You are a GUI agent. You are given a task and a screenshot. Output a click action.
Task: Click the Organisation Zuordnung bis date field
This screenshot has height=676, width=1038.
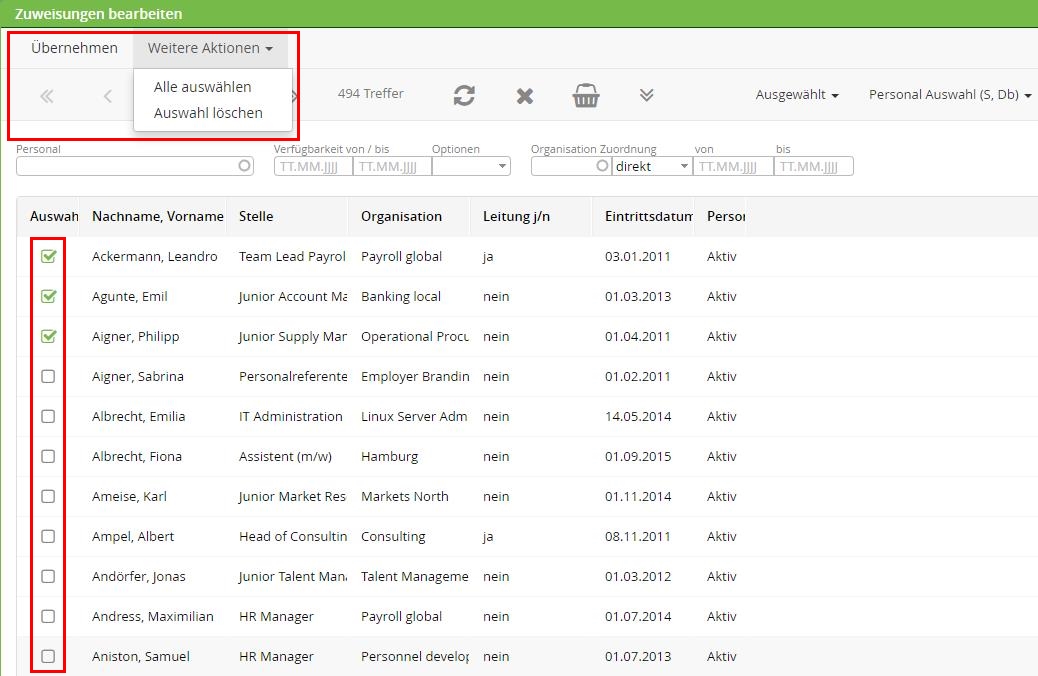click(814, 166)
